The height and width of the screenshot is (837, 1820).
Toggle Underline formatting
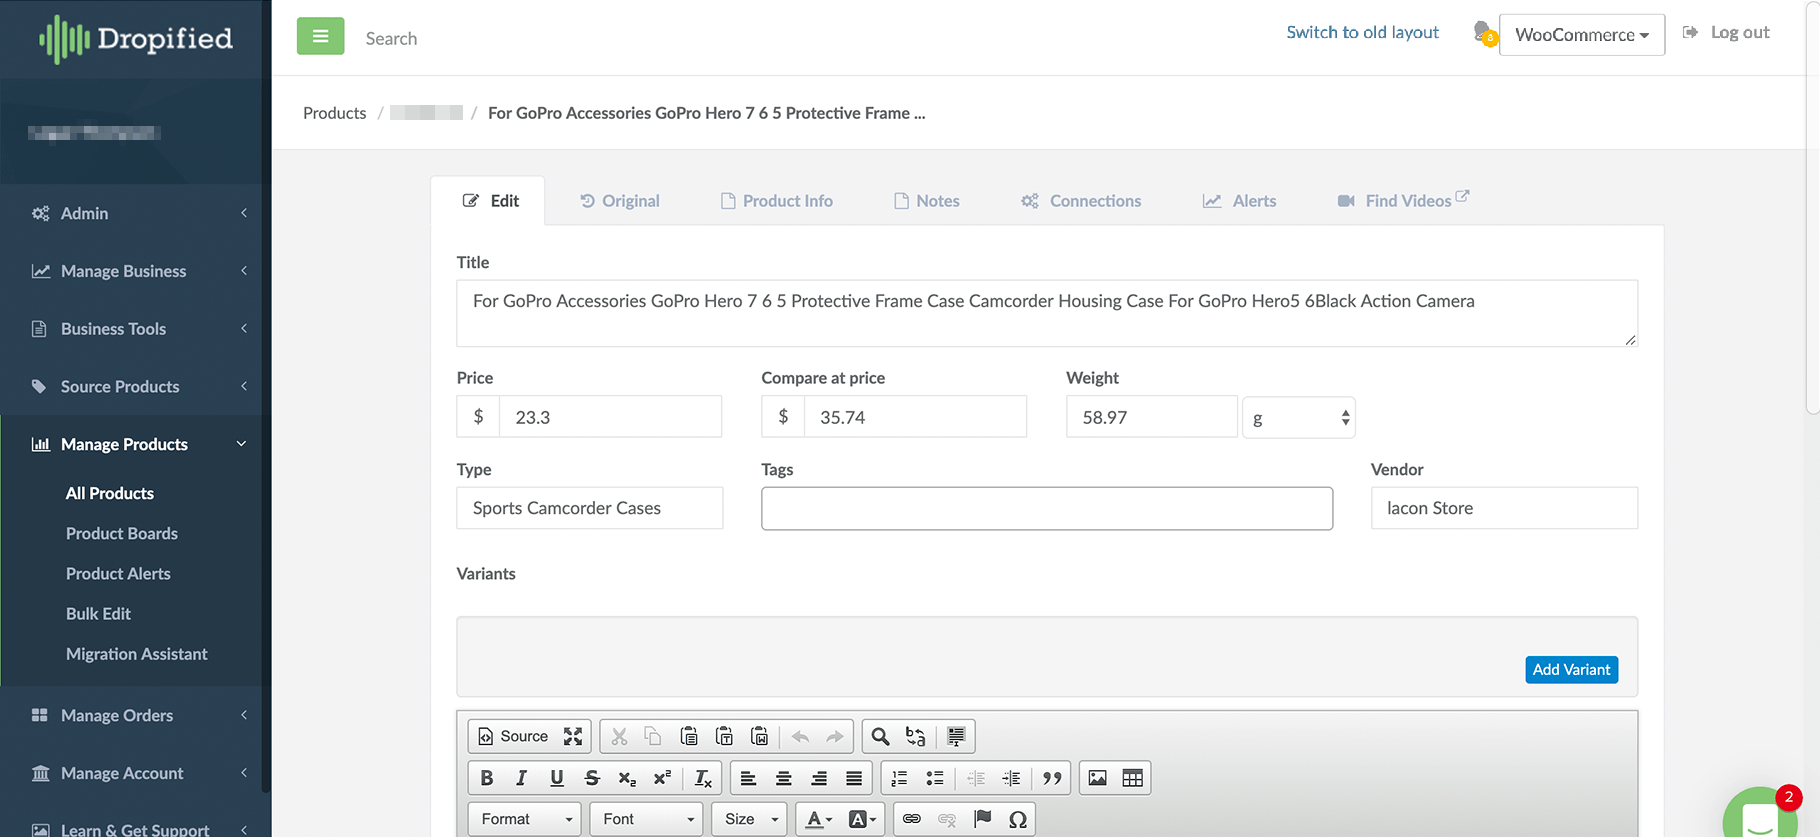coord(557,778)
